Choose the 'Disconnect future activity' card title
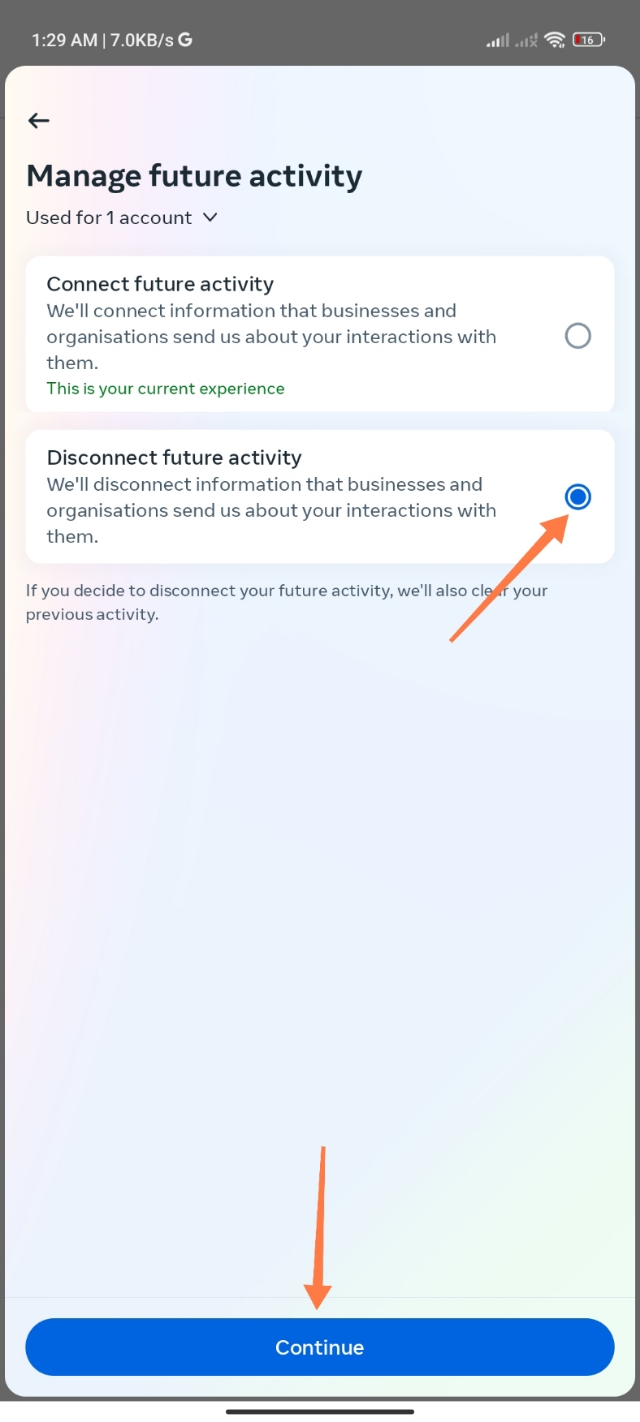The image size is (640, 1422). pos(174,458)
